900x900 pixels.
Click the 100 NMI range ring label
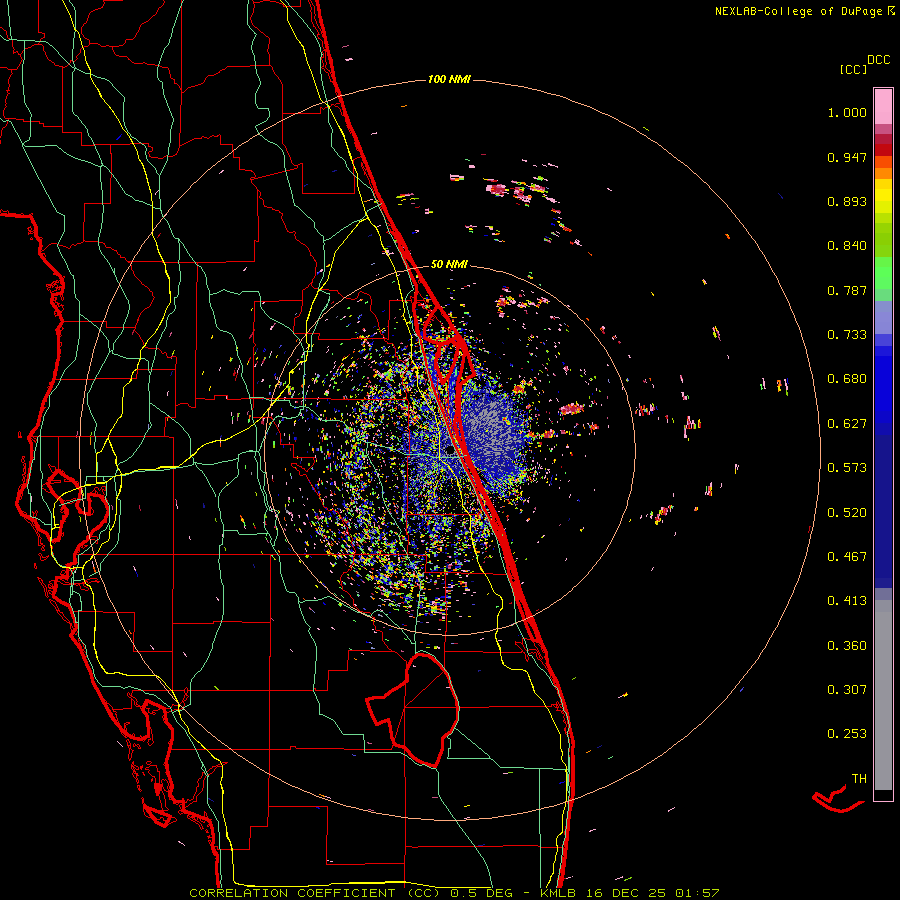pos(449,79)
